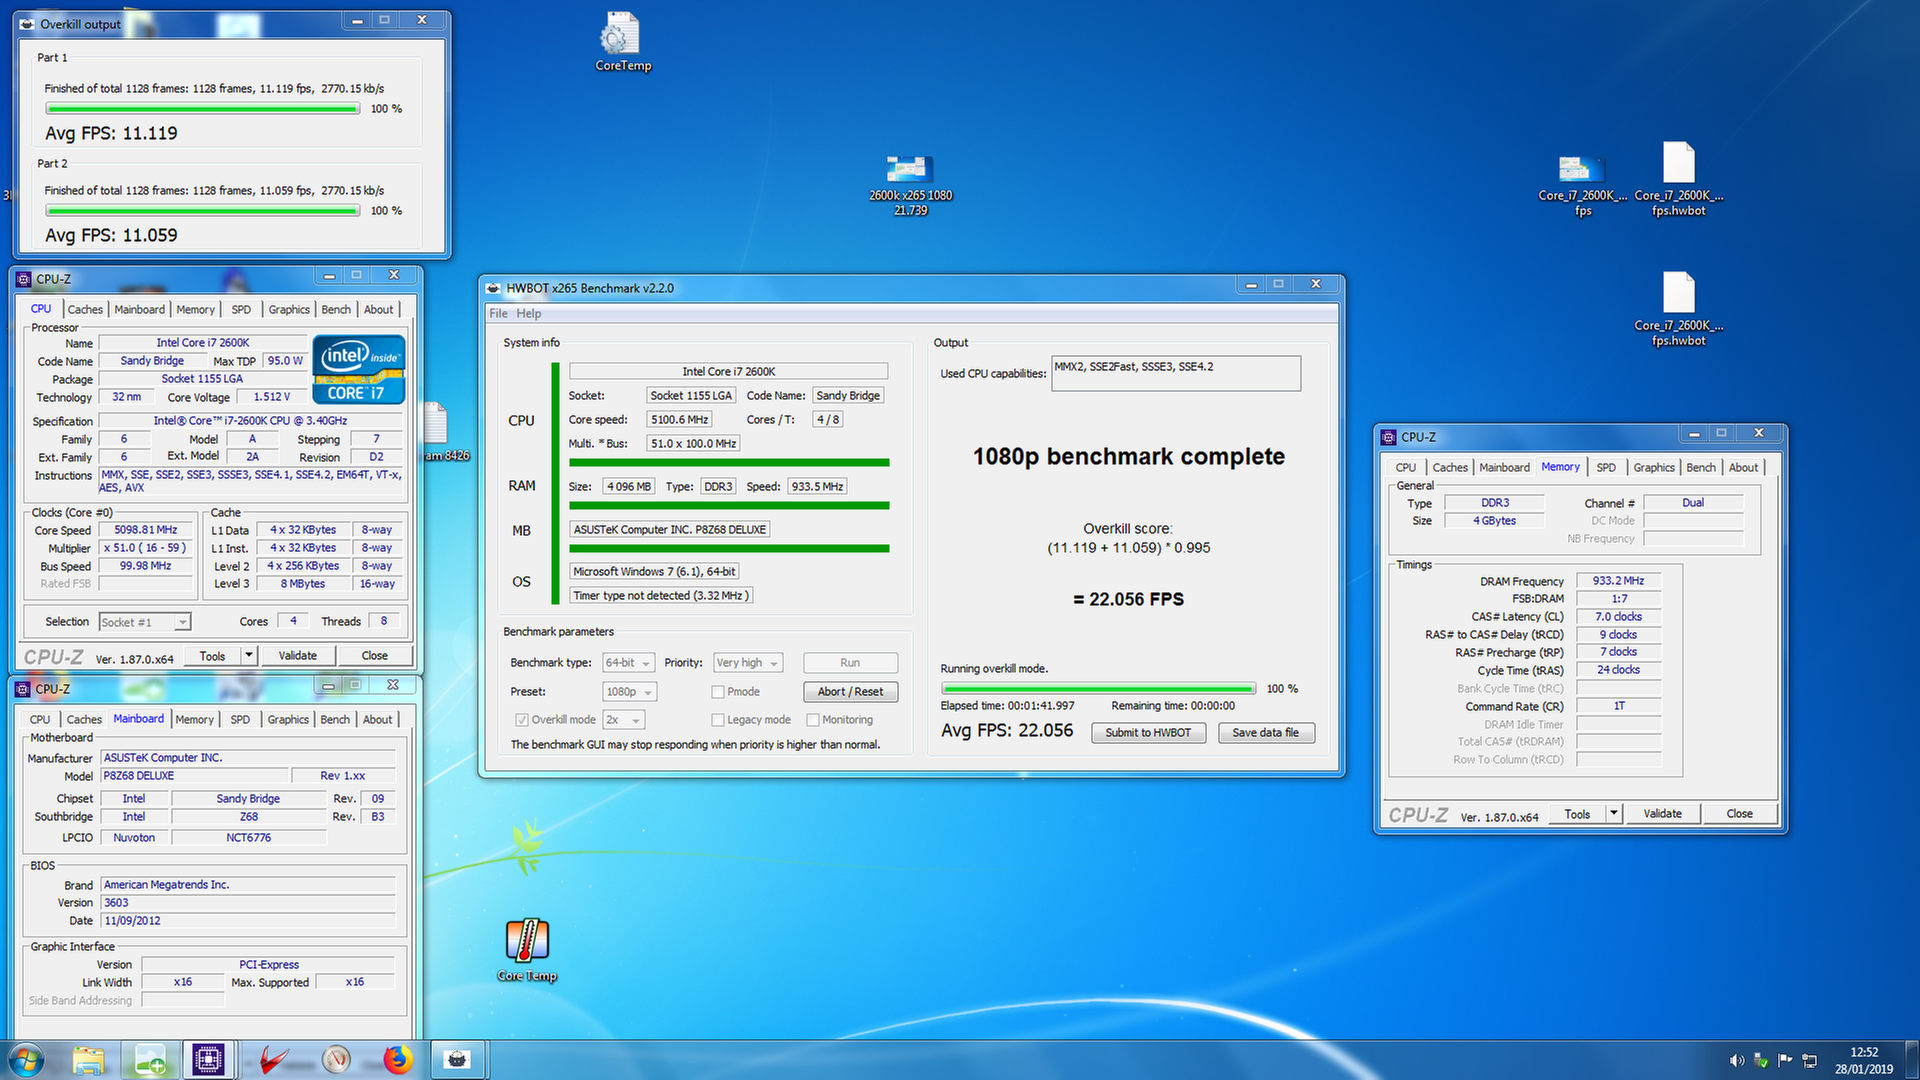Image resolution: width=1920 pixels, height=1080 pixels.
Task: Click the Part 2 progress bar
Action: pyautogui.click(x=202, y=211)
